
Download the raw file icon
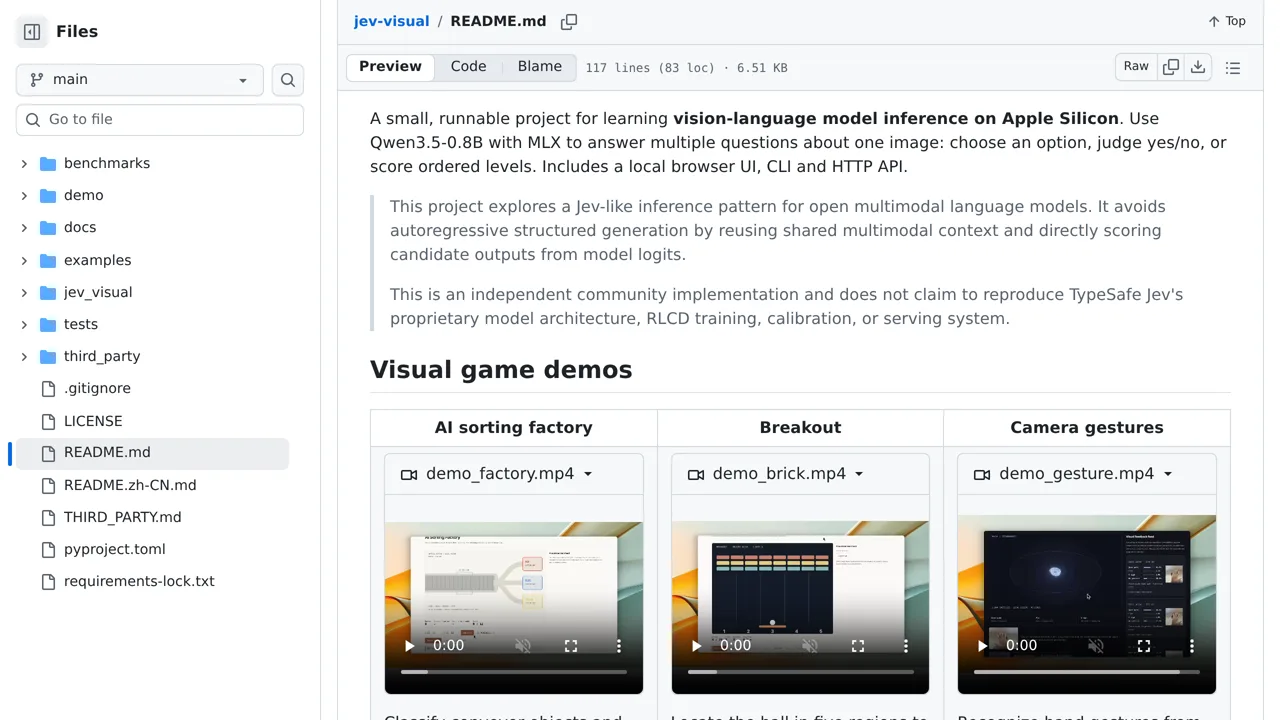click(1198, 67)
